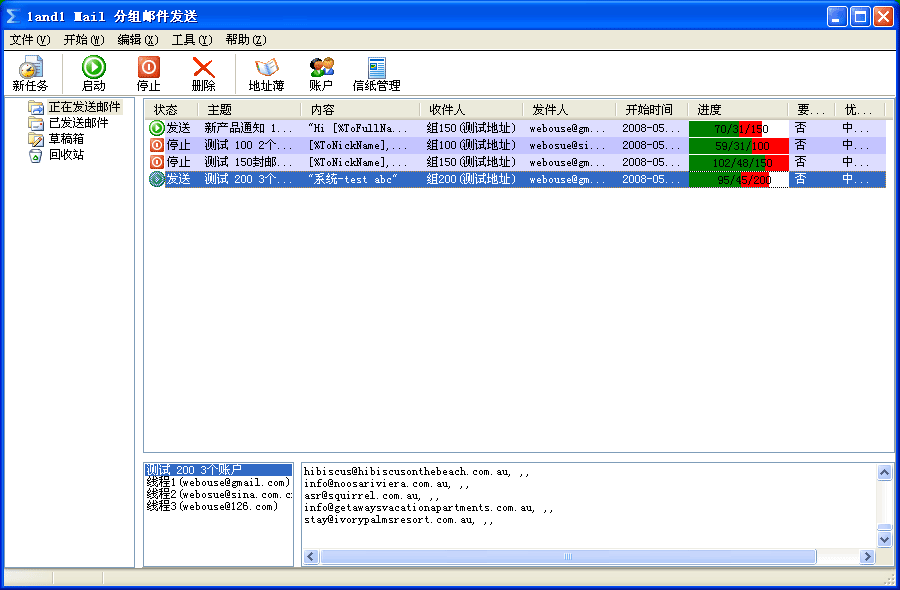Open the 工具(Y) menu
Image resolution: width=900 pixels, height=590 pixels.
[x=192, y=40]
